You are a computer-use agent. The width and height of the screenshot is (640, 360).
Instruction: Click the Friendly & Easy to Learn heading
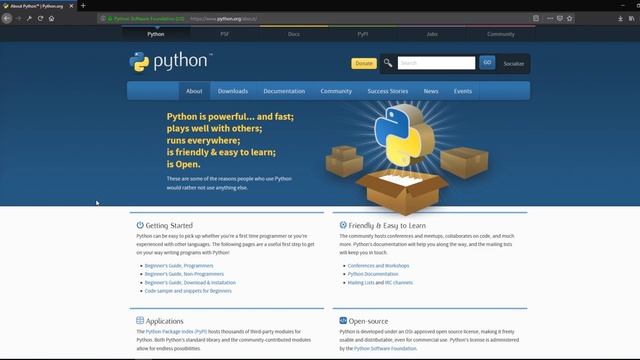pos(387,225)
